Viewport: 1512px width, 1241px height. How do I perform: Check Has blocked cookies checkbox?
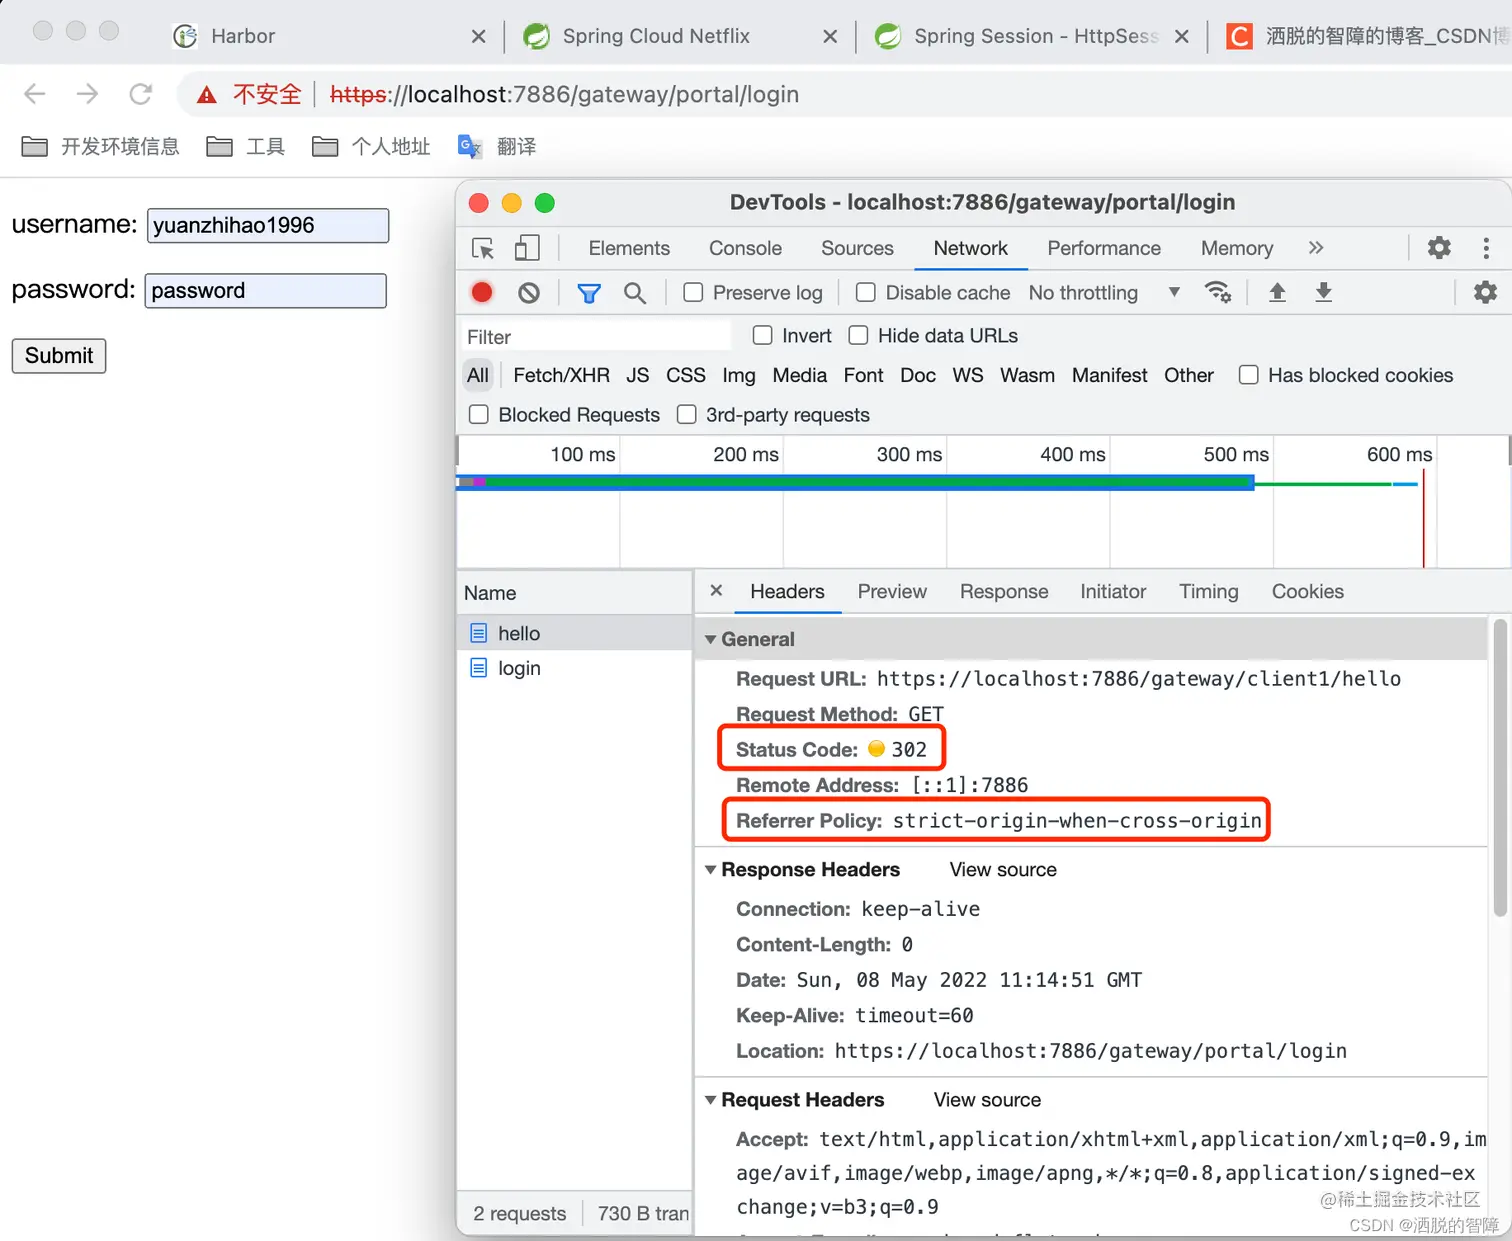click(1248, 375)
